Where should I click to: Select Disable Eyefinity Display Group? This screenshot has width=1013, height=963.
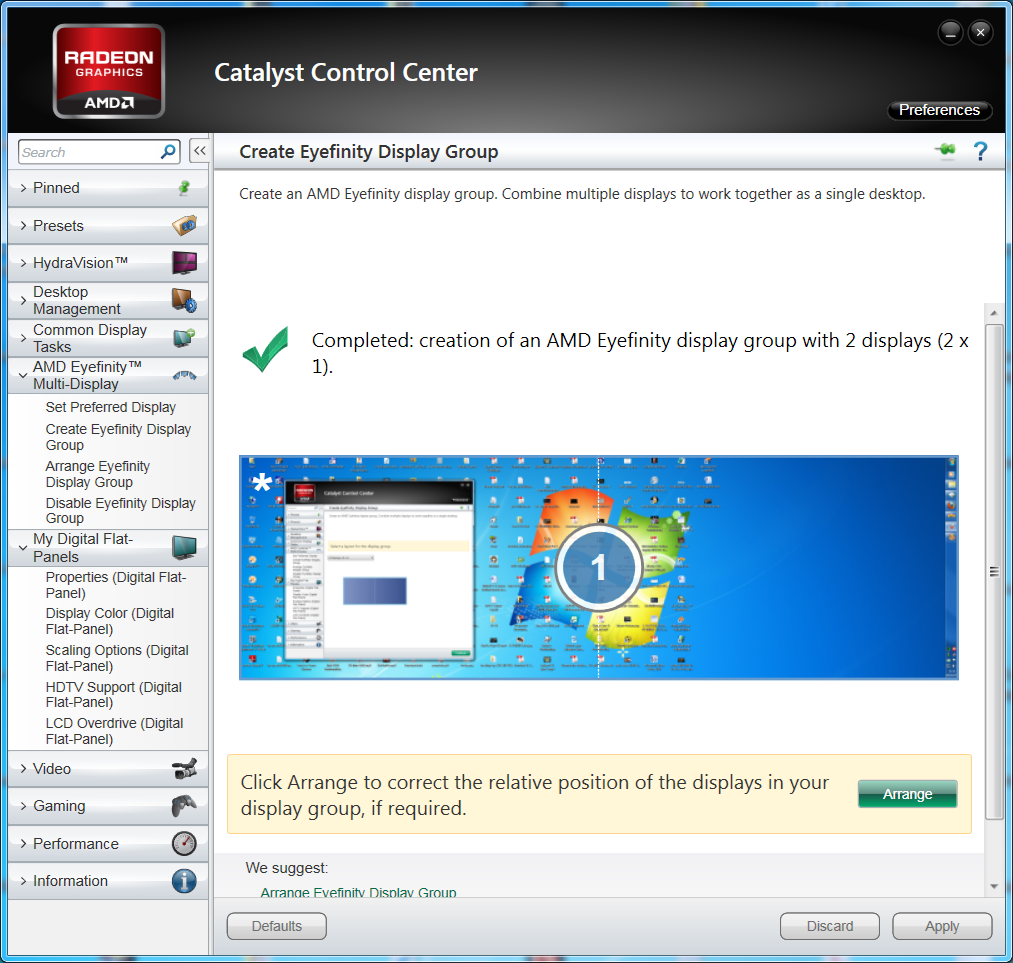[120, 510]
